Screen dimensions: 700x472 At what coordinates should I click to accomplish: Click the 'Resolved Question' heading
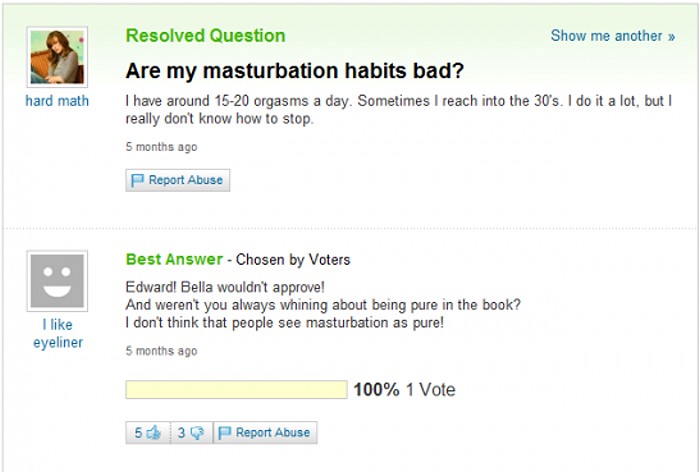[x=205, y=36]
